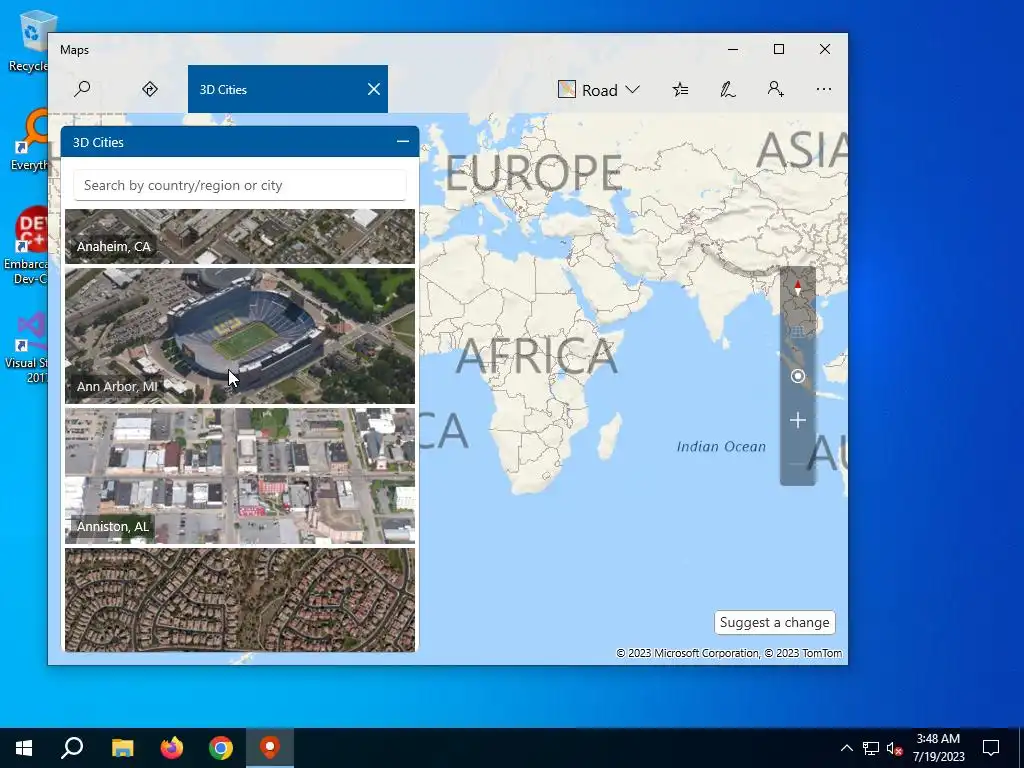Open the Windows Ink pen toolbar
Screen dimensions: 1024x768
728,89
